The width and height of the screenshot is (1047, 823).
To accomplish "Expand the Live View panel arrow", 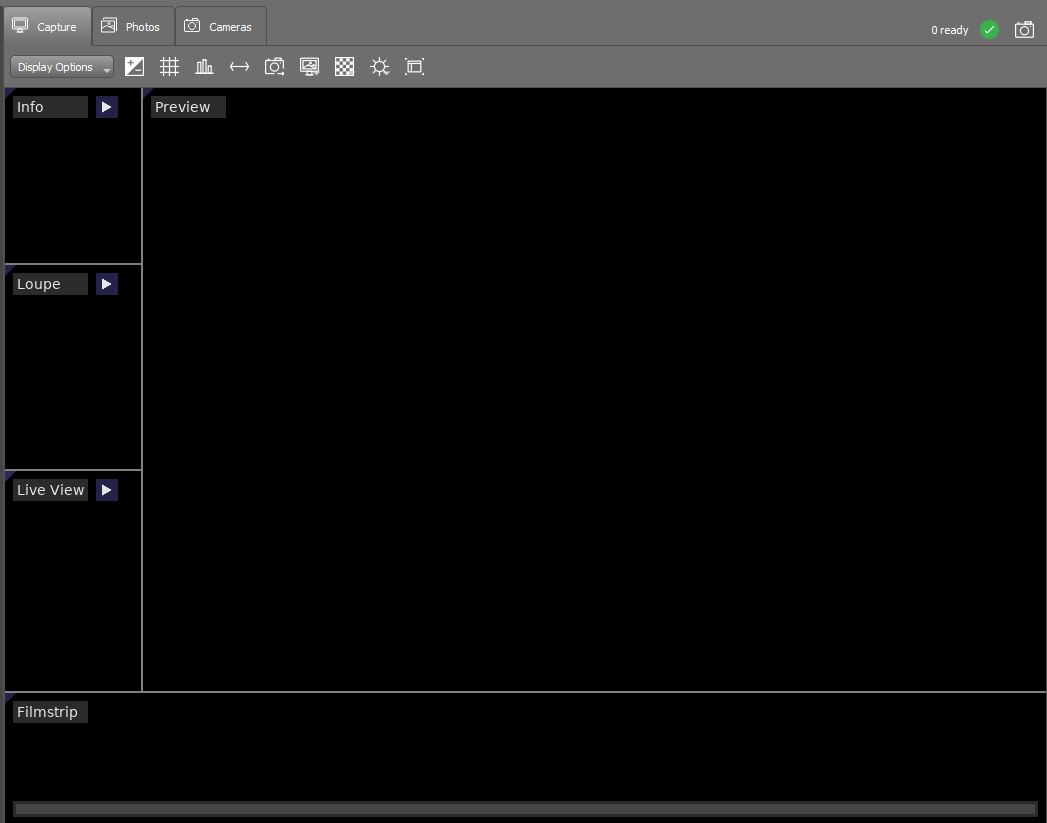I will (107, 490).
